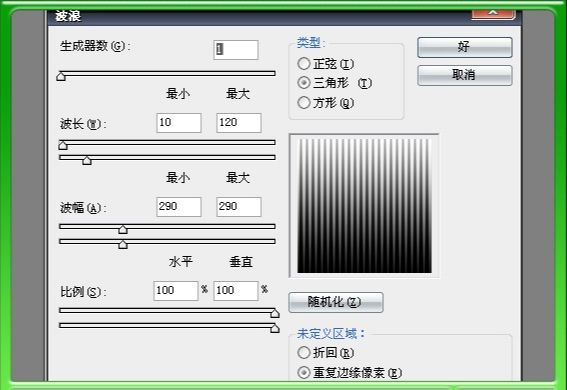Screen dimensions: 567x390
Task: Choose the 折回 (Wrap Around) option
Action: pos(304,352)
